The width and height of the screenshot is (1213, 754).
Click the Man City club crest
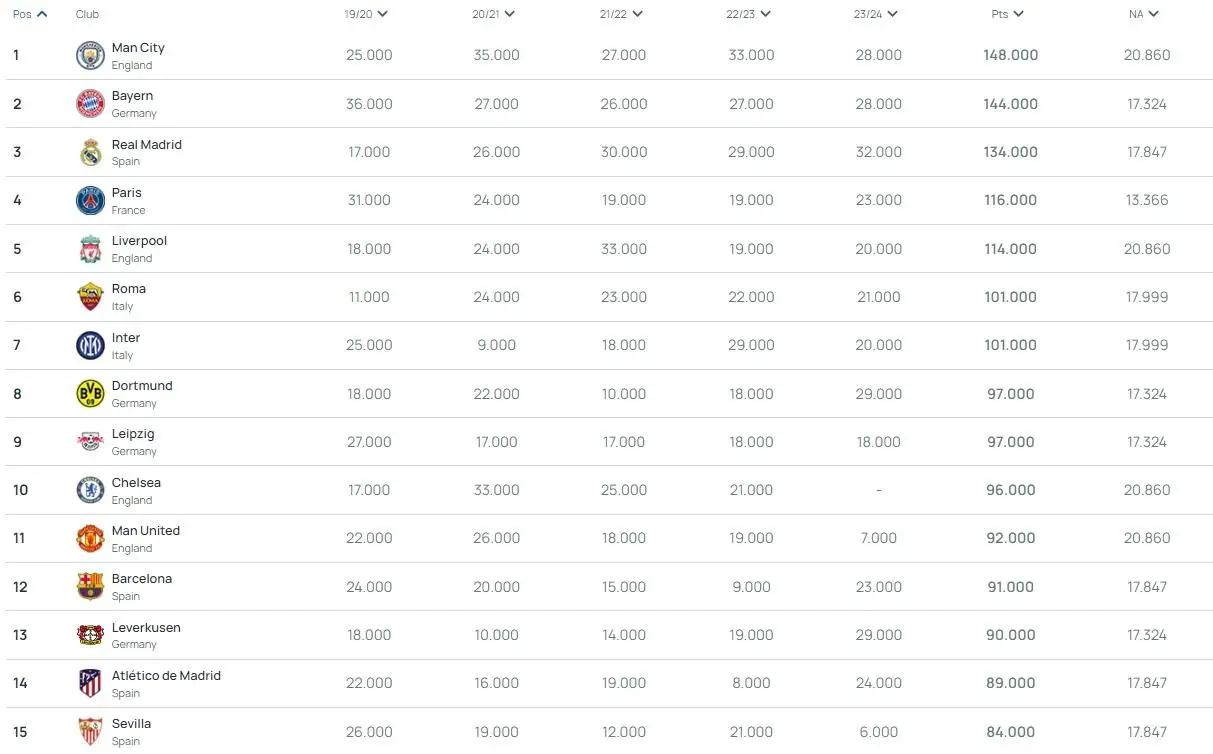pyautogui.click(x=90, y=56)
